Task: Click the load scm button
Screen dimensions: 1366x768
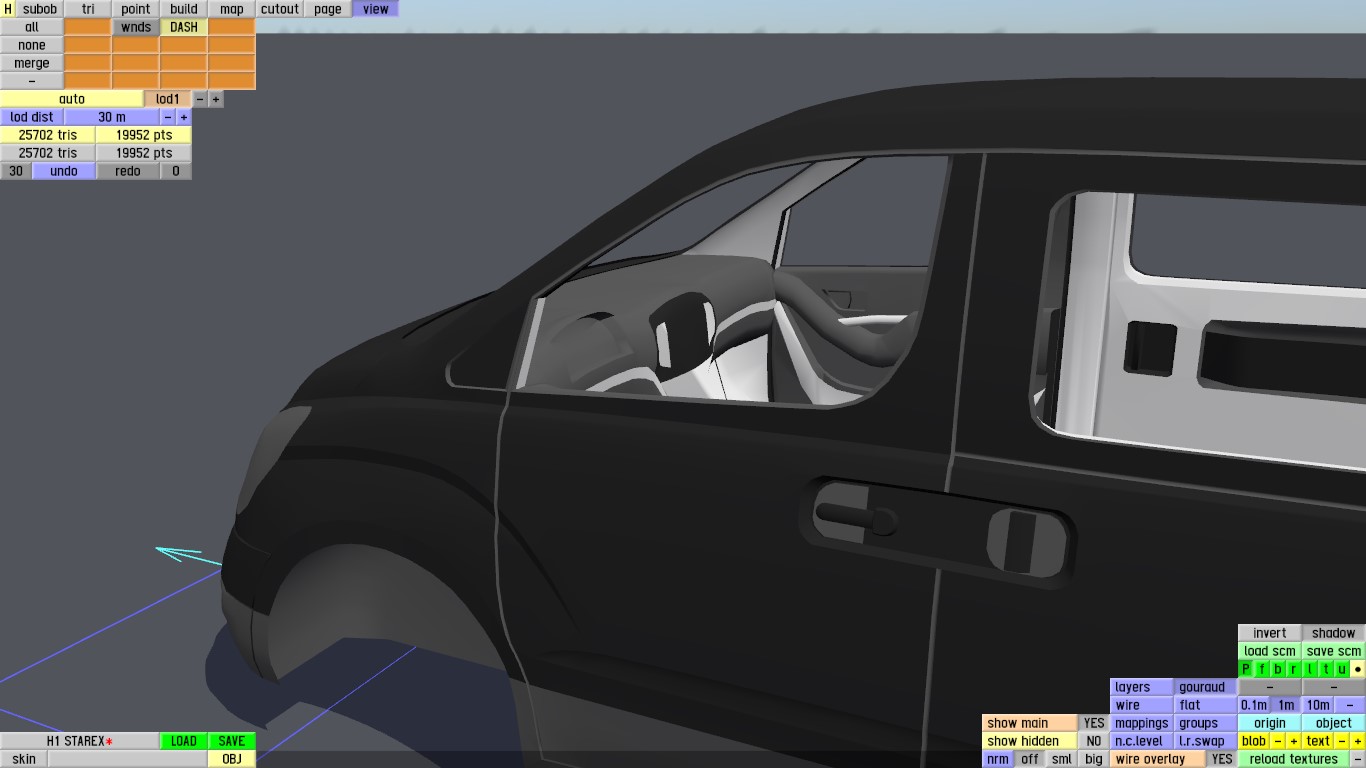Action: 1270,651
